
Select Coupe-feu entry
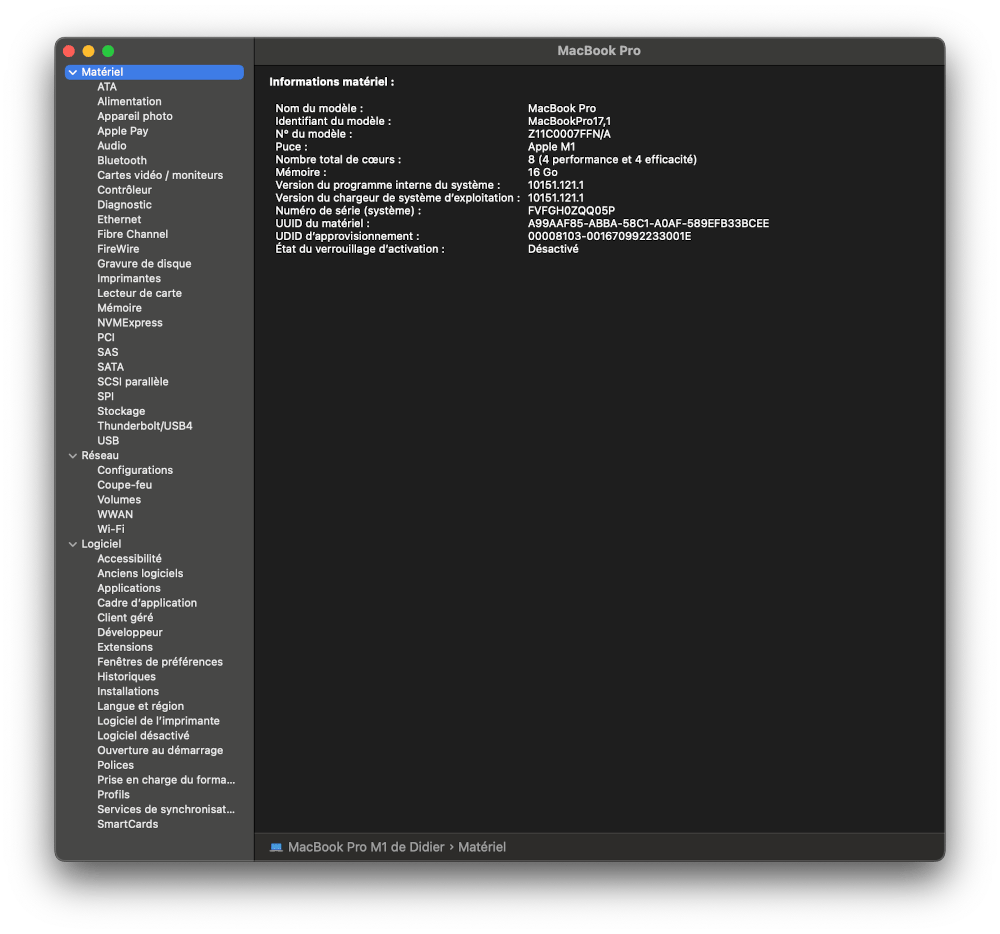tap(124, 485)
